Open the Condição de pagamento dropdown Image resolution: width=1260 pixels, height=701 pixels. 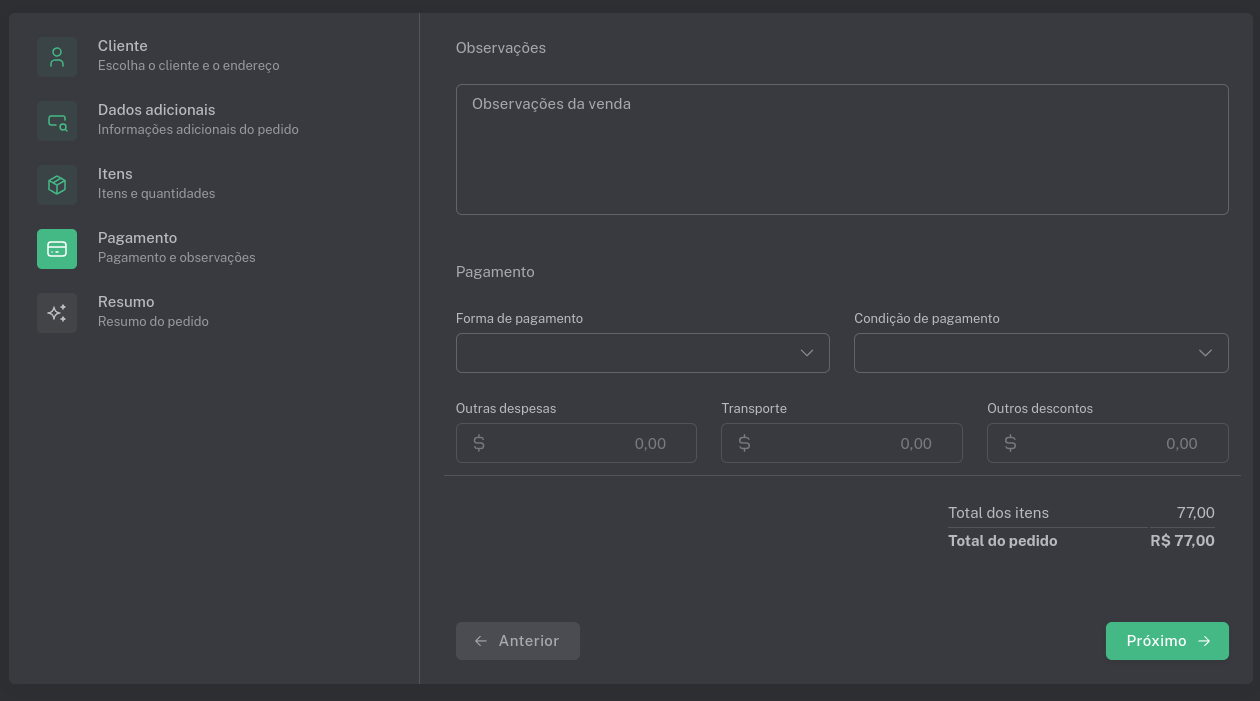[1040, 353]
